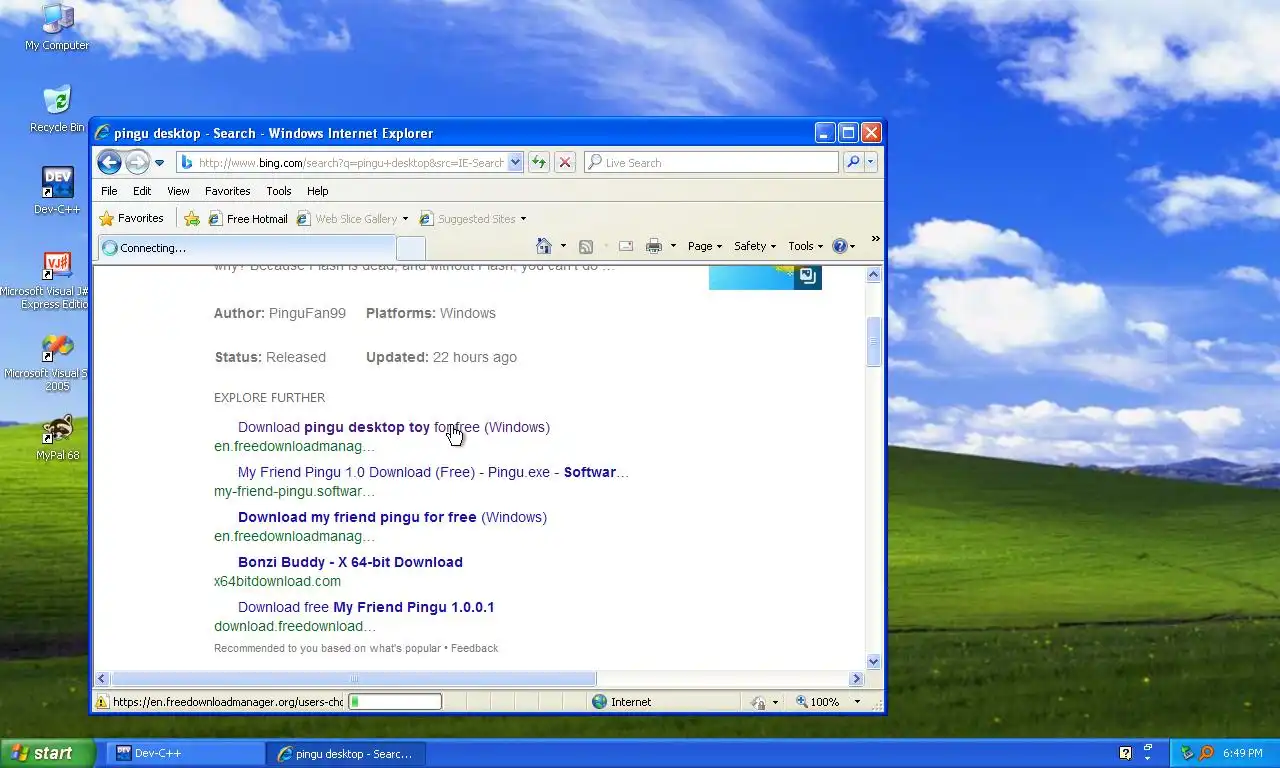Click the tray search magnifier icon

pos(1206,753)
